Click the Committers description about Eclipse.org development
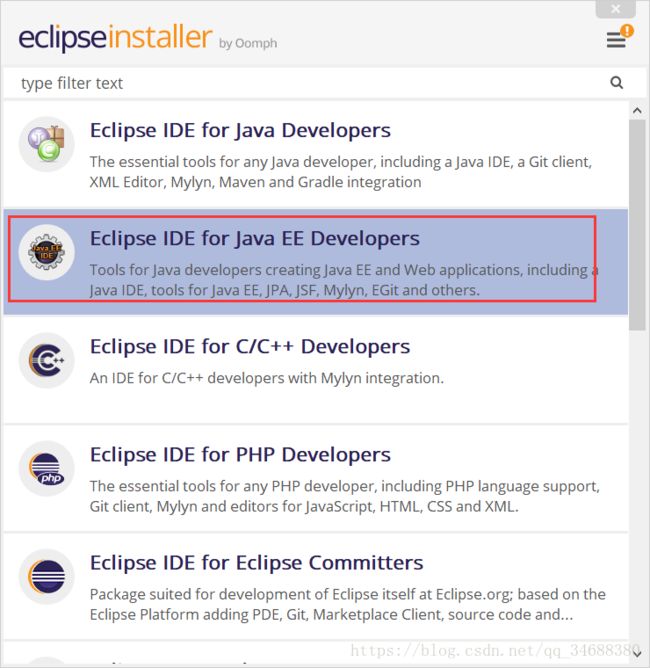The height and width of the screenshot is (668, 650). [348, 605]
